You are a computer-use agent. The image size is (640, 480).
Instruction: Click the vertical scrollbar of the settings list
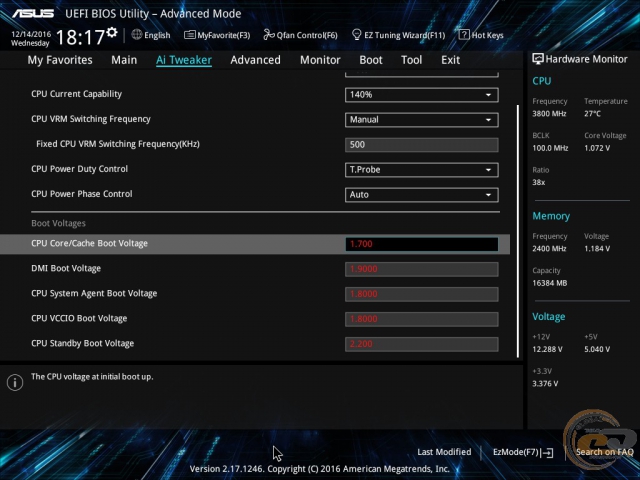518,231
